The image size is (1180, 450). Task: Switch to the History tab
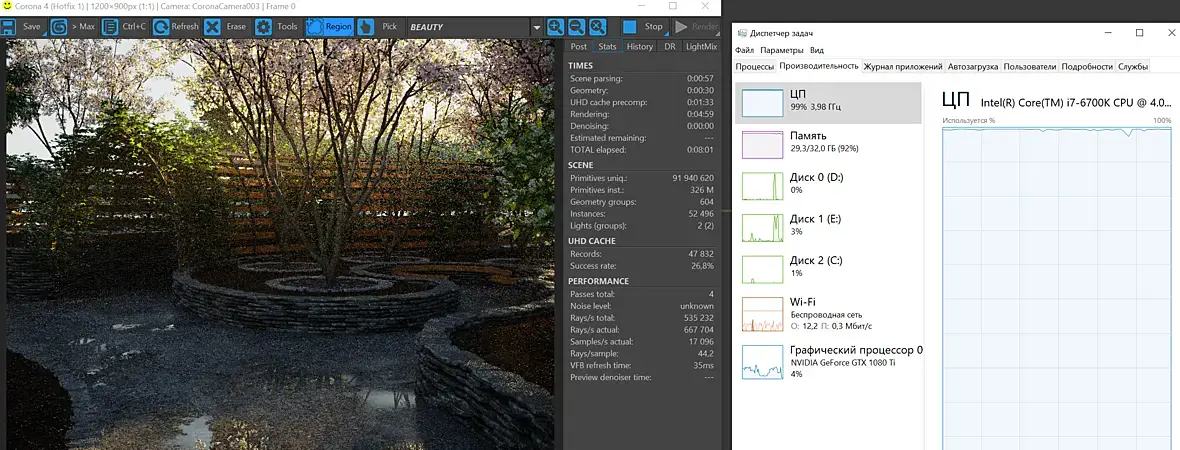click(x=640, y=47)
